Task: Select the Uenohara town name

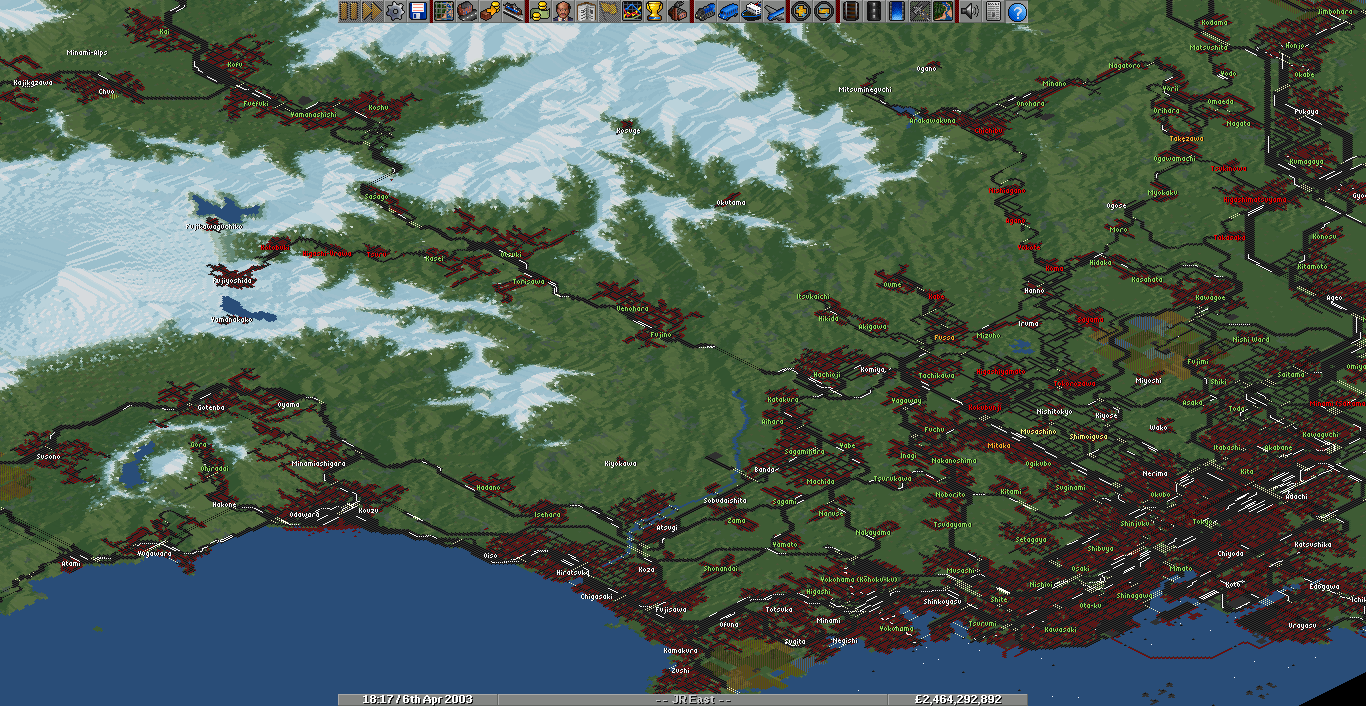Action: (632, 308)
